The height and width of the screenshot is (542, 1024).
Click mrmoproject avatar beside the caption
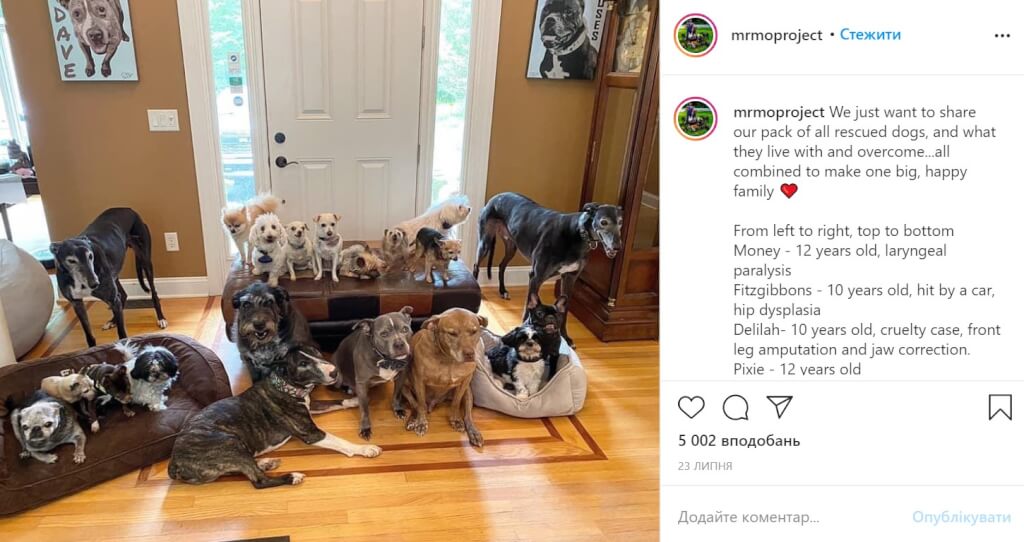[x=696, y=119]
